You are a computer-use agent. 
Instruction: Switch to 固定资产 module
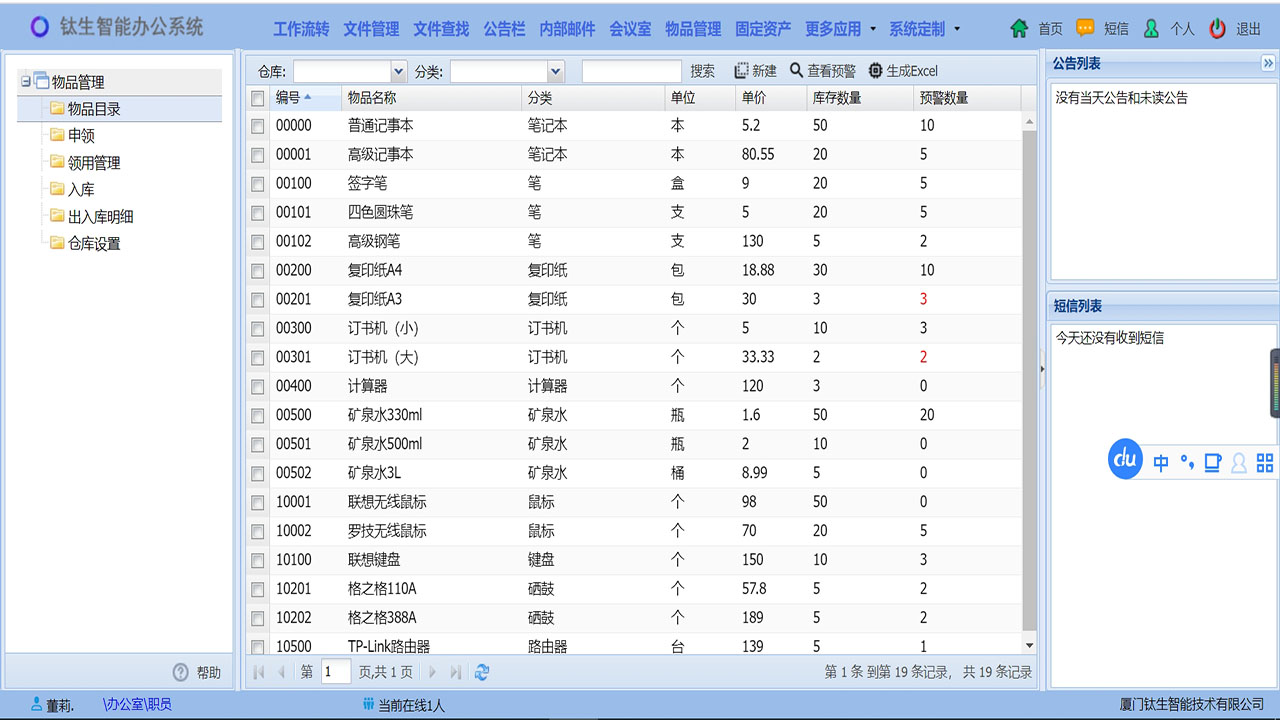pos(763,28)
